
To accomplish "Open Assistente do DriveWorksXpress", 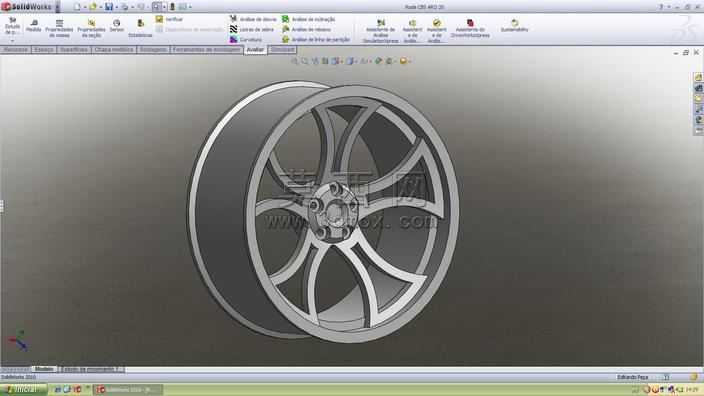I will (x=470, y=28).
